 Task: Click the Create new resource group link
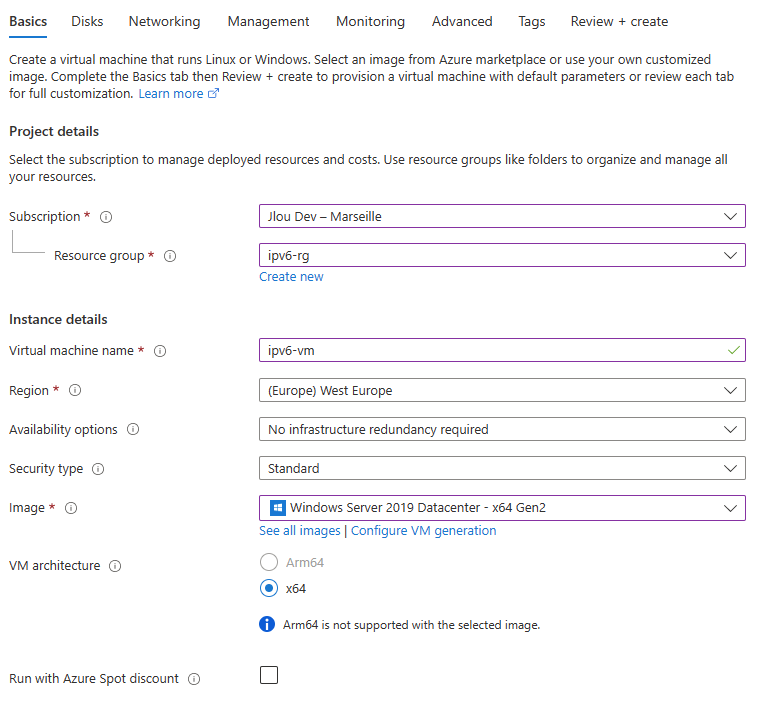point(291,277)
